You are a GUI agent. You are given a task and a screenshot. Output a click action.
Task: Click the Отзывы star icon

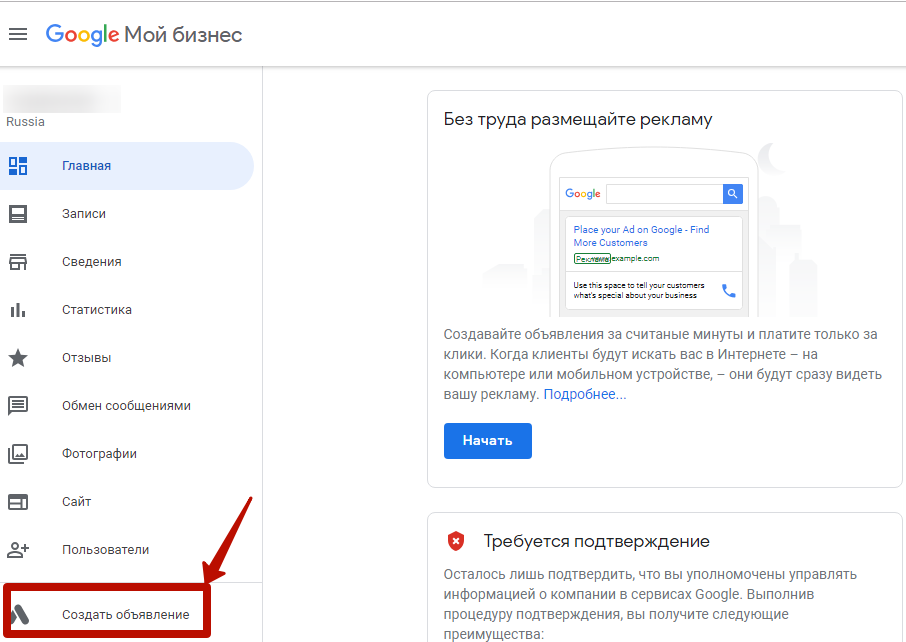click(18, 358)
